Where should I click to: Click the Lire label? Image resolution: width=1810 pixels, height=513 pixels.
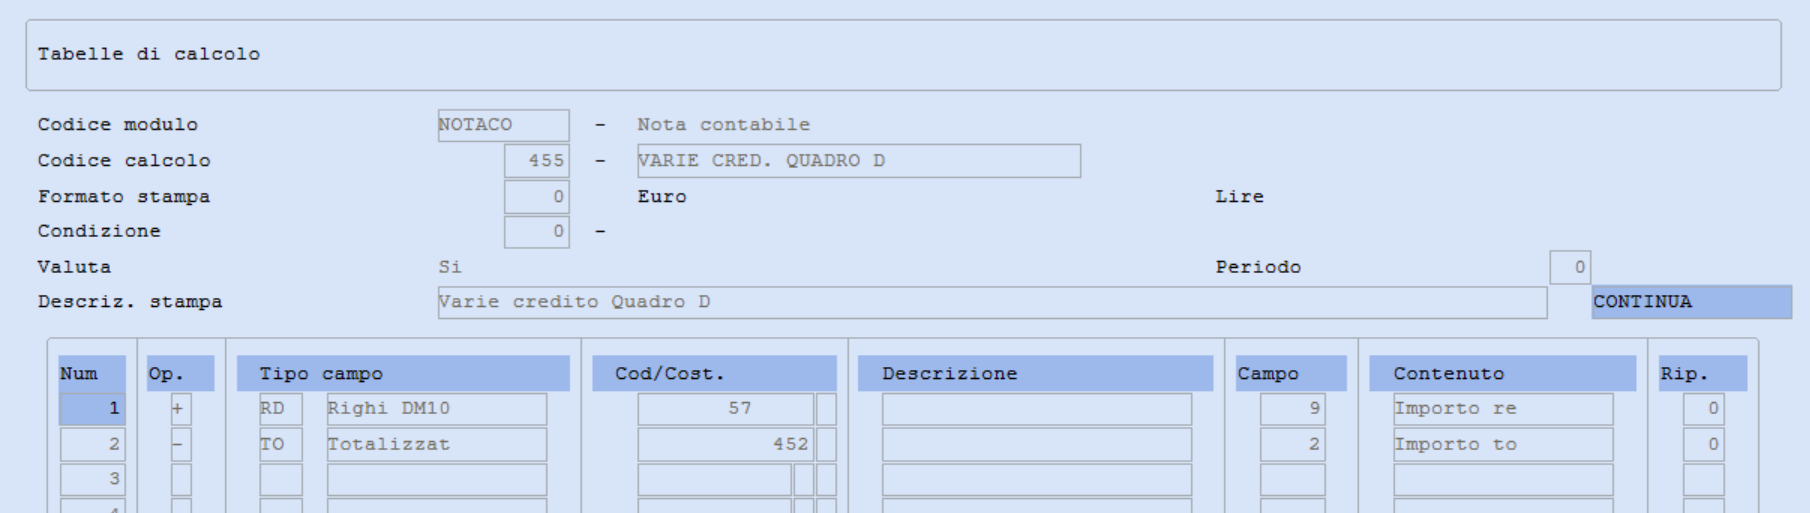tap(1240, 197)
